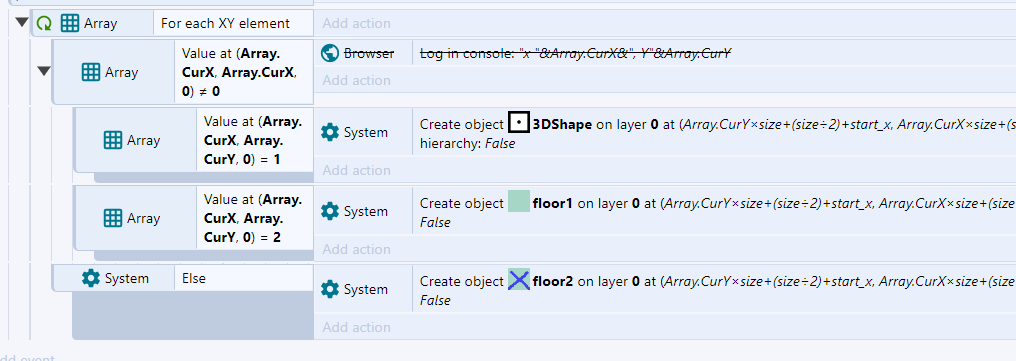1016x361 pixels.
Task: Click System gear icon beside floor1 create action
Action: point(330,211)
